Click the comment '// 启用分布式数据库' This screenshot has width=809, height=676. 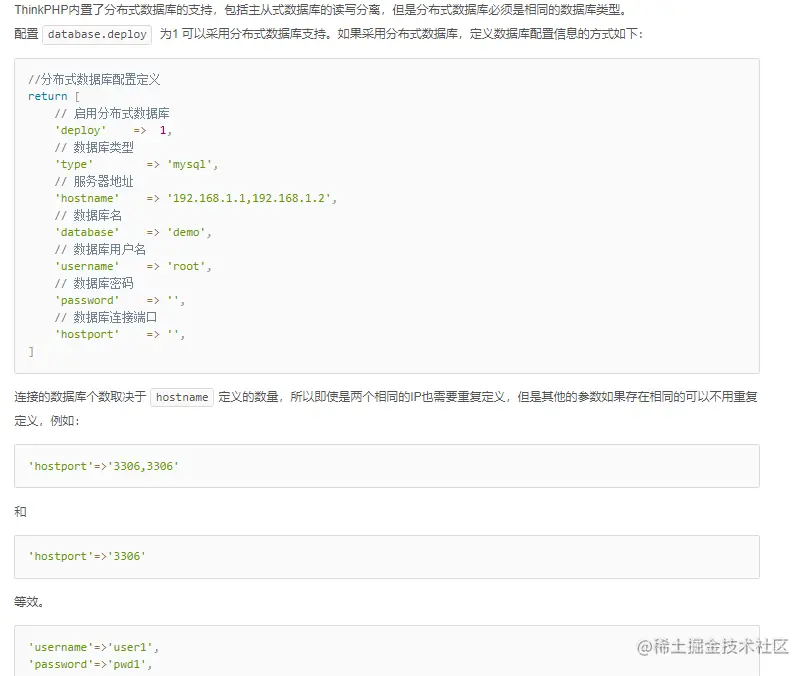(x=112, y=114)
